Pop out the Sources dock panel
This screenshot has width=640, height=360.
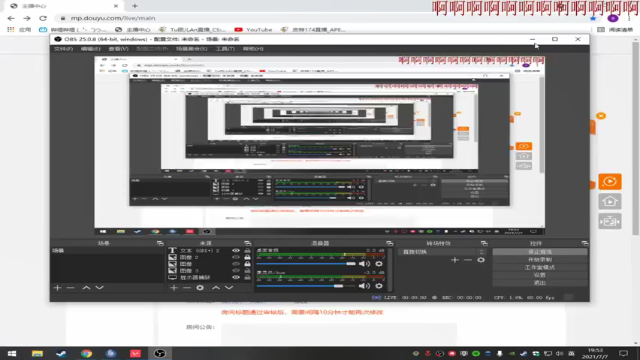point(247,243)
